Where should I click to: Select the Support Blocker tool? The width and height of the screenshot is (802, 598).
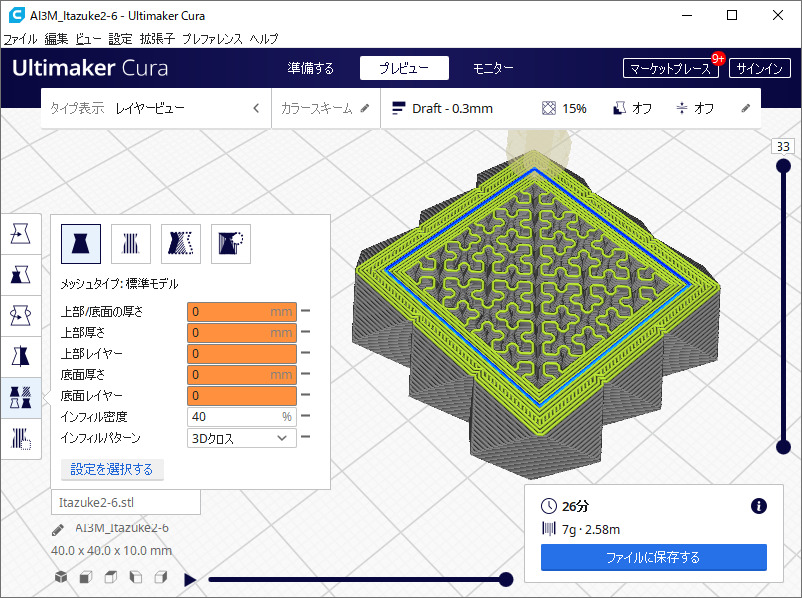20,437
